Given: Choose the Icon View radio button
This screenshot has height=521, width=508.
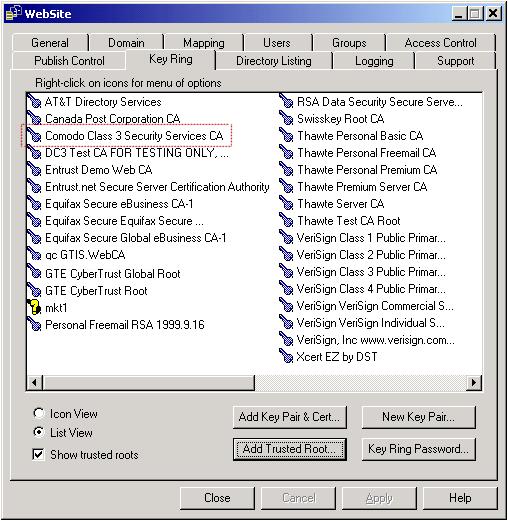Looking at the screenshot, I should pyautogui.click(x=39, y=413).
